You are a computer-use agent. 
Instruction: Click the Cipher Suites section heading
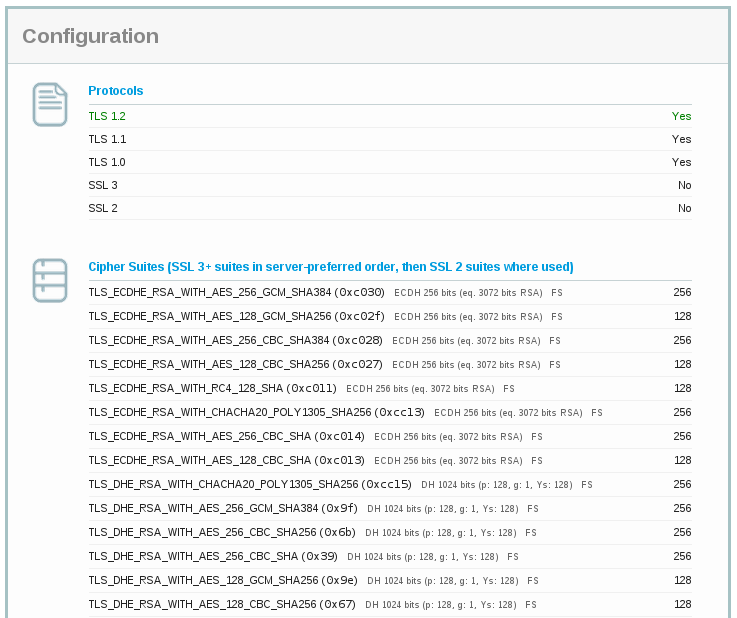331,267
